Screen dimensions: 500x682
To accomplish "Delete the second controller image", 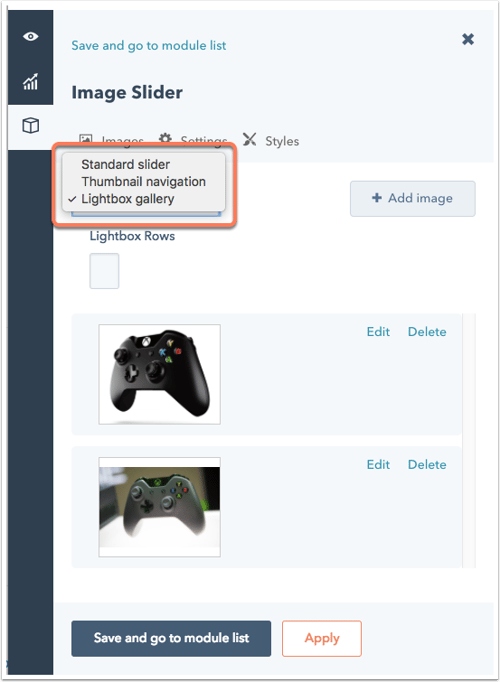I will (x=427, y=465).
